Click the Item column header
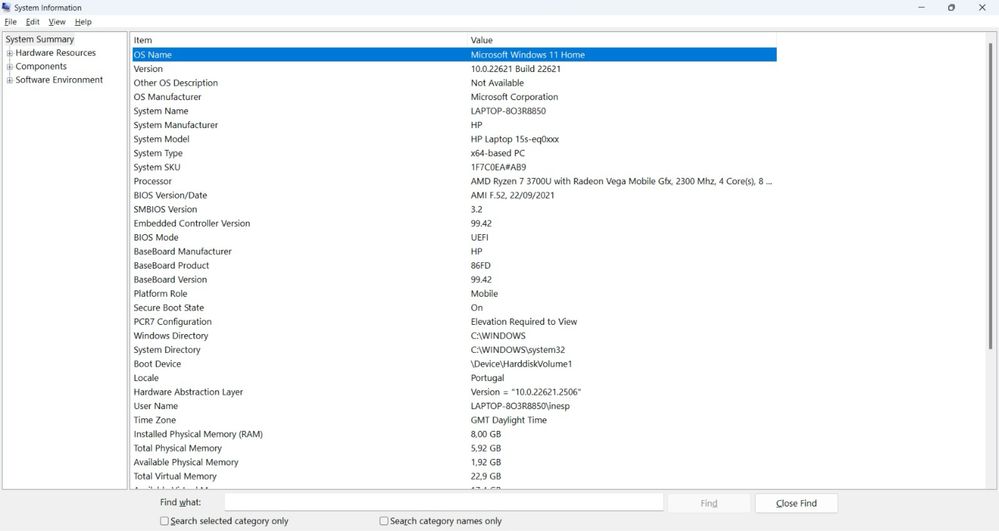Image resolution: width=999 pixels, height=531 pixels. (x=299, y=40)
